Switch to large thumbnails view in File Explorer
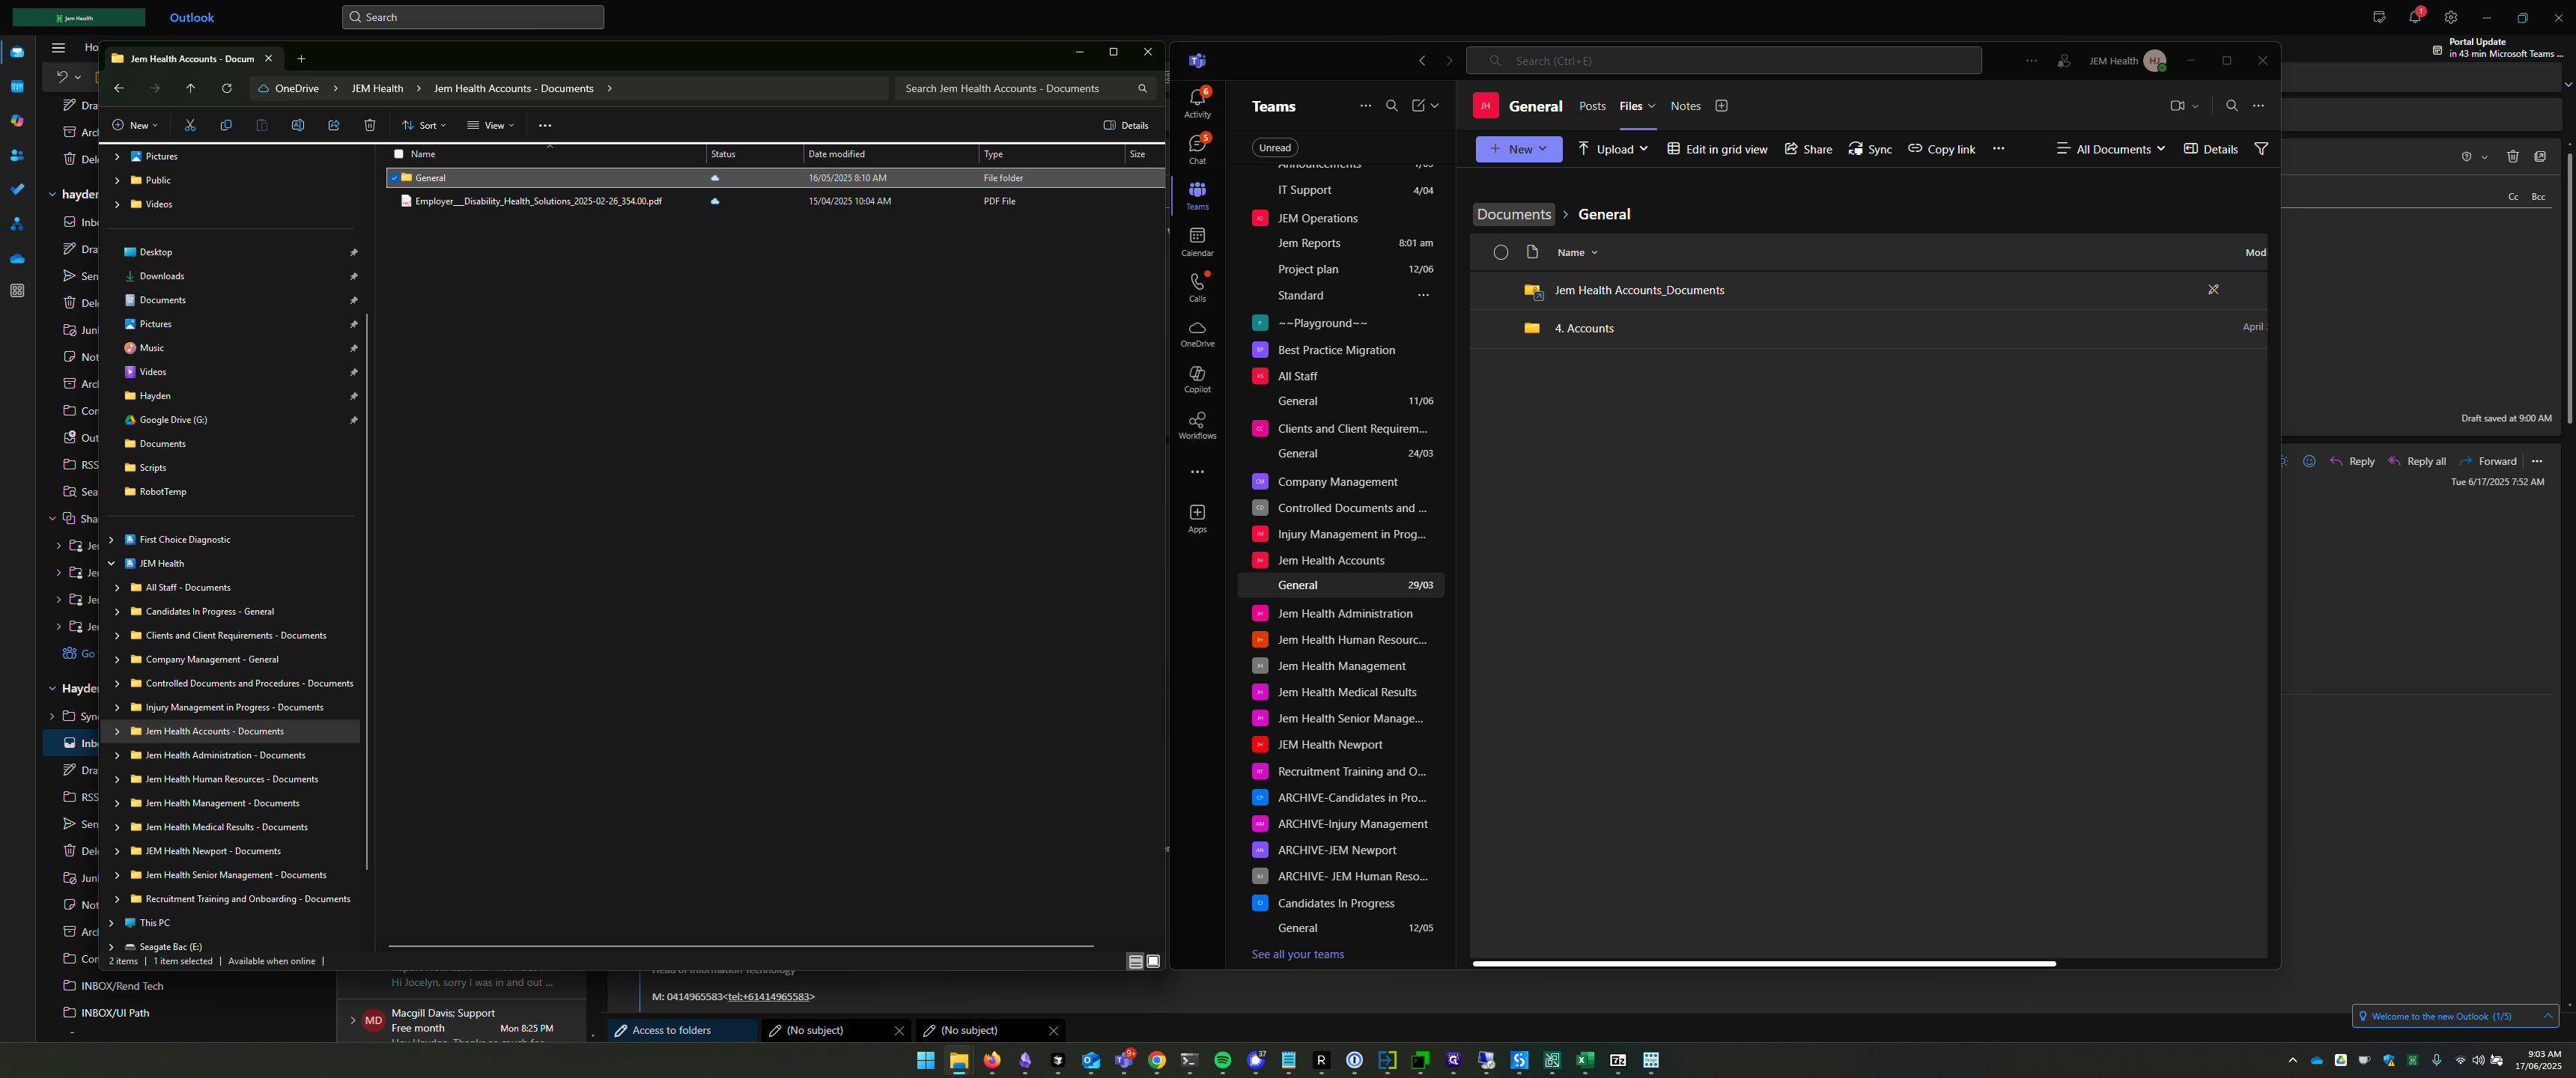 pyautogui.click(x=1153, y=961)
